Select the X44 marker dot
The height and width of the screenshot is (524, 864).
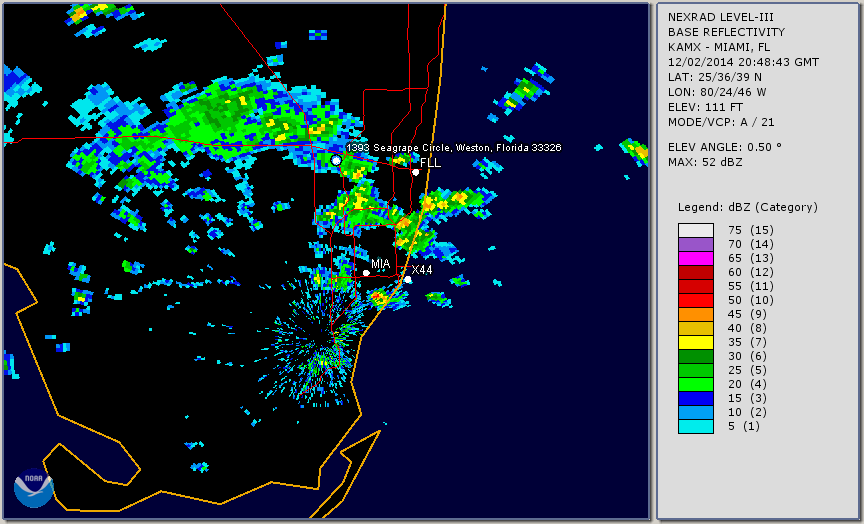tap(408, 280)
